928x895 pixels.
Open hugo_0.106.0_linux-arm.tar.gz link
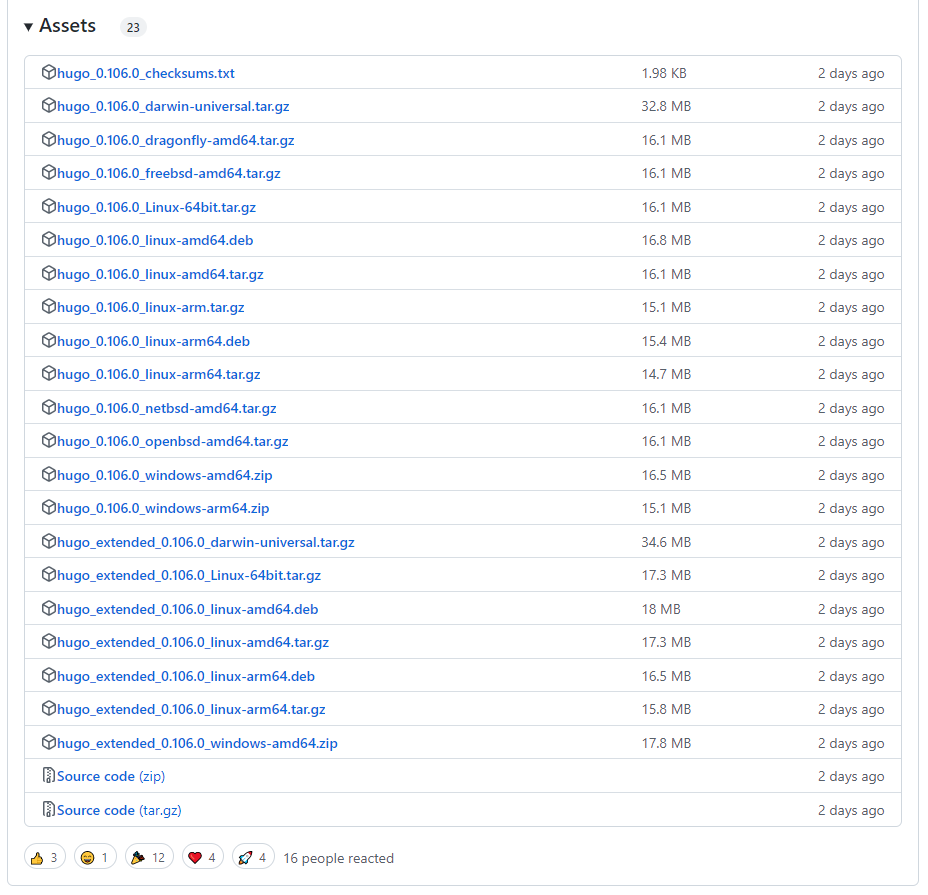coord(150,307)
